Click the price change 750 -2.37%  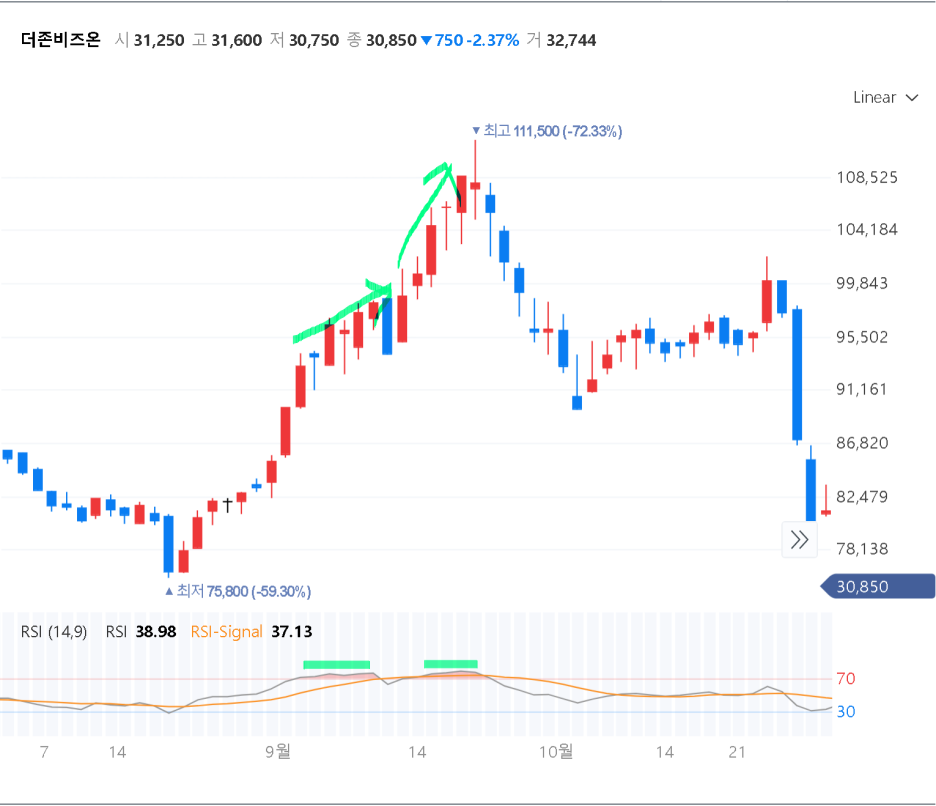(x=470, y=41)
